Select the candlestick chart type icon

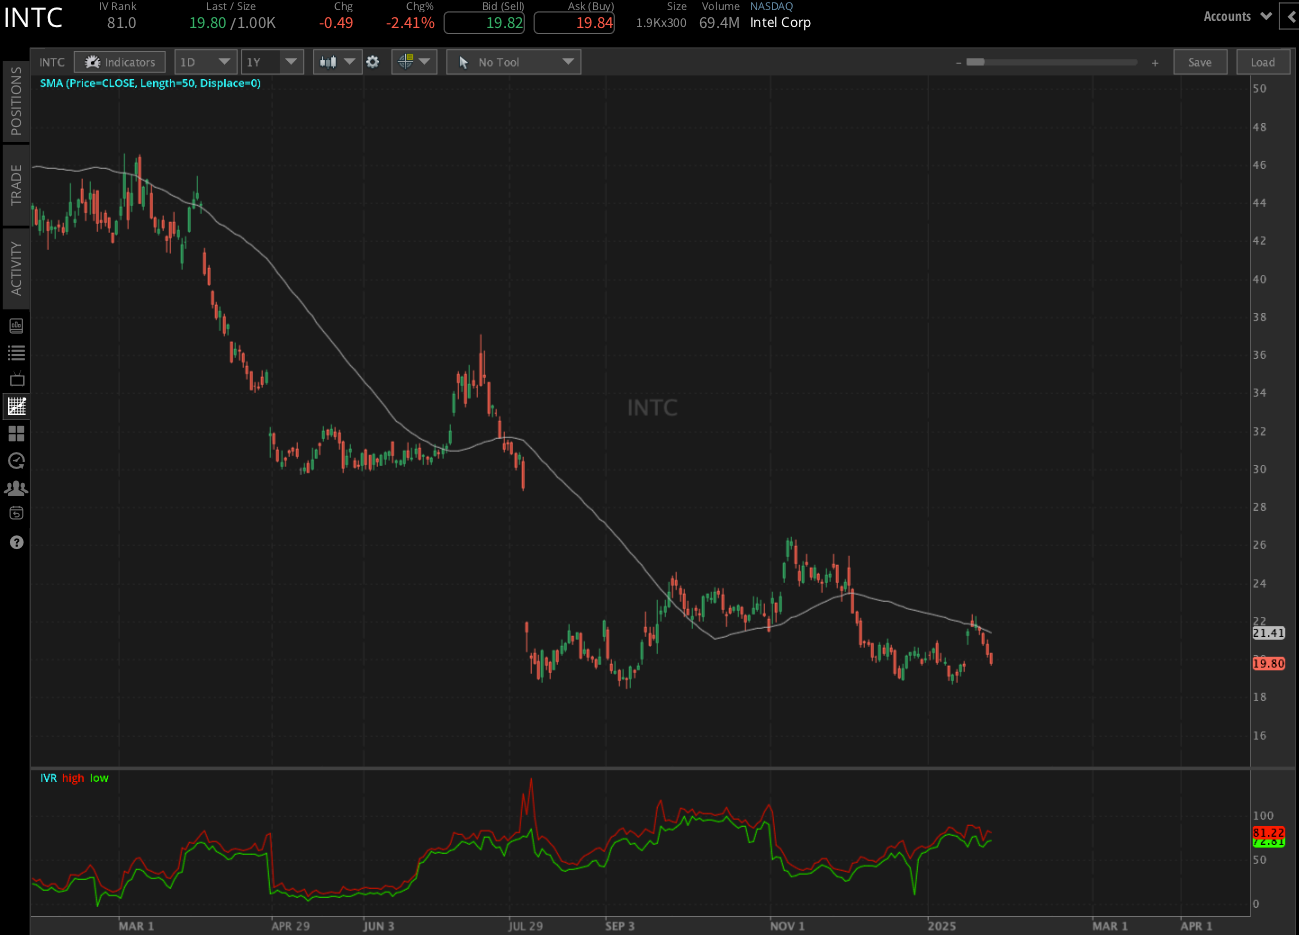pyautogui.click(x=331, y=61)
